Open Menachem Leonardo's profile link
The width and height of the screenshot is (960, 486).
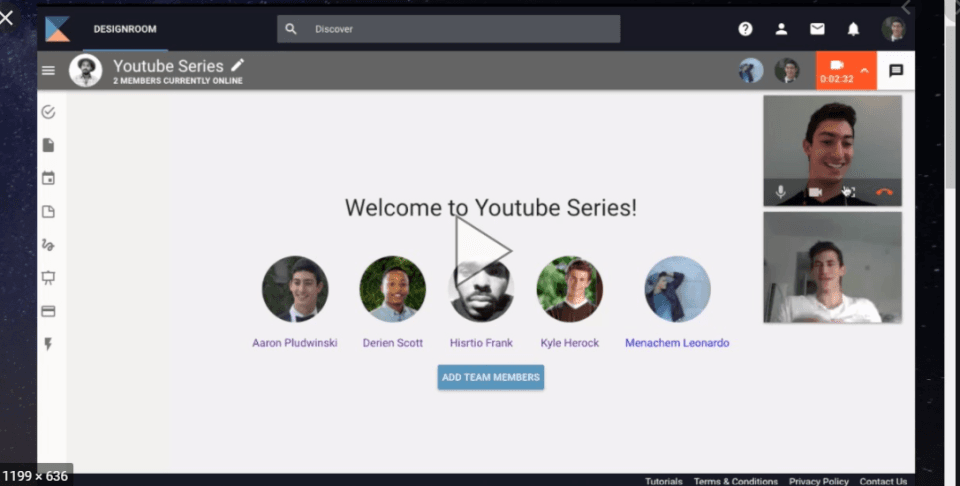[677, 343]
